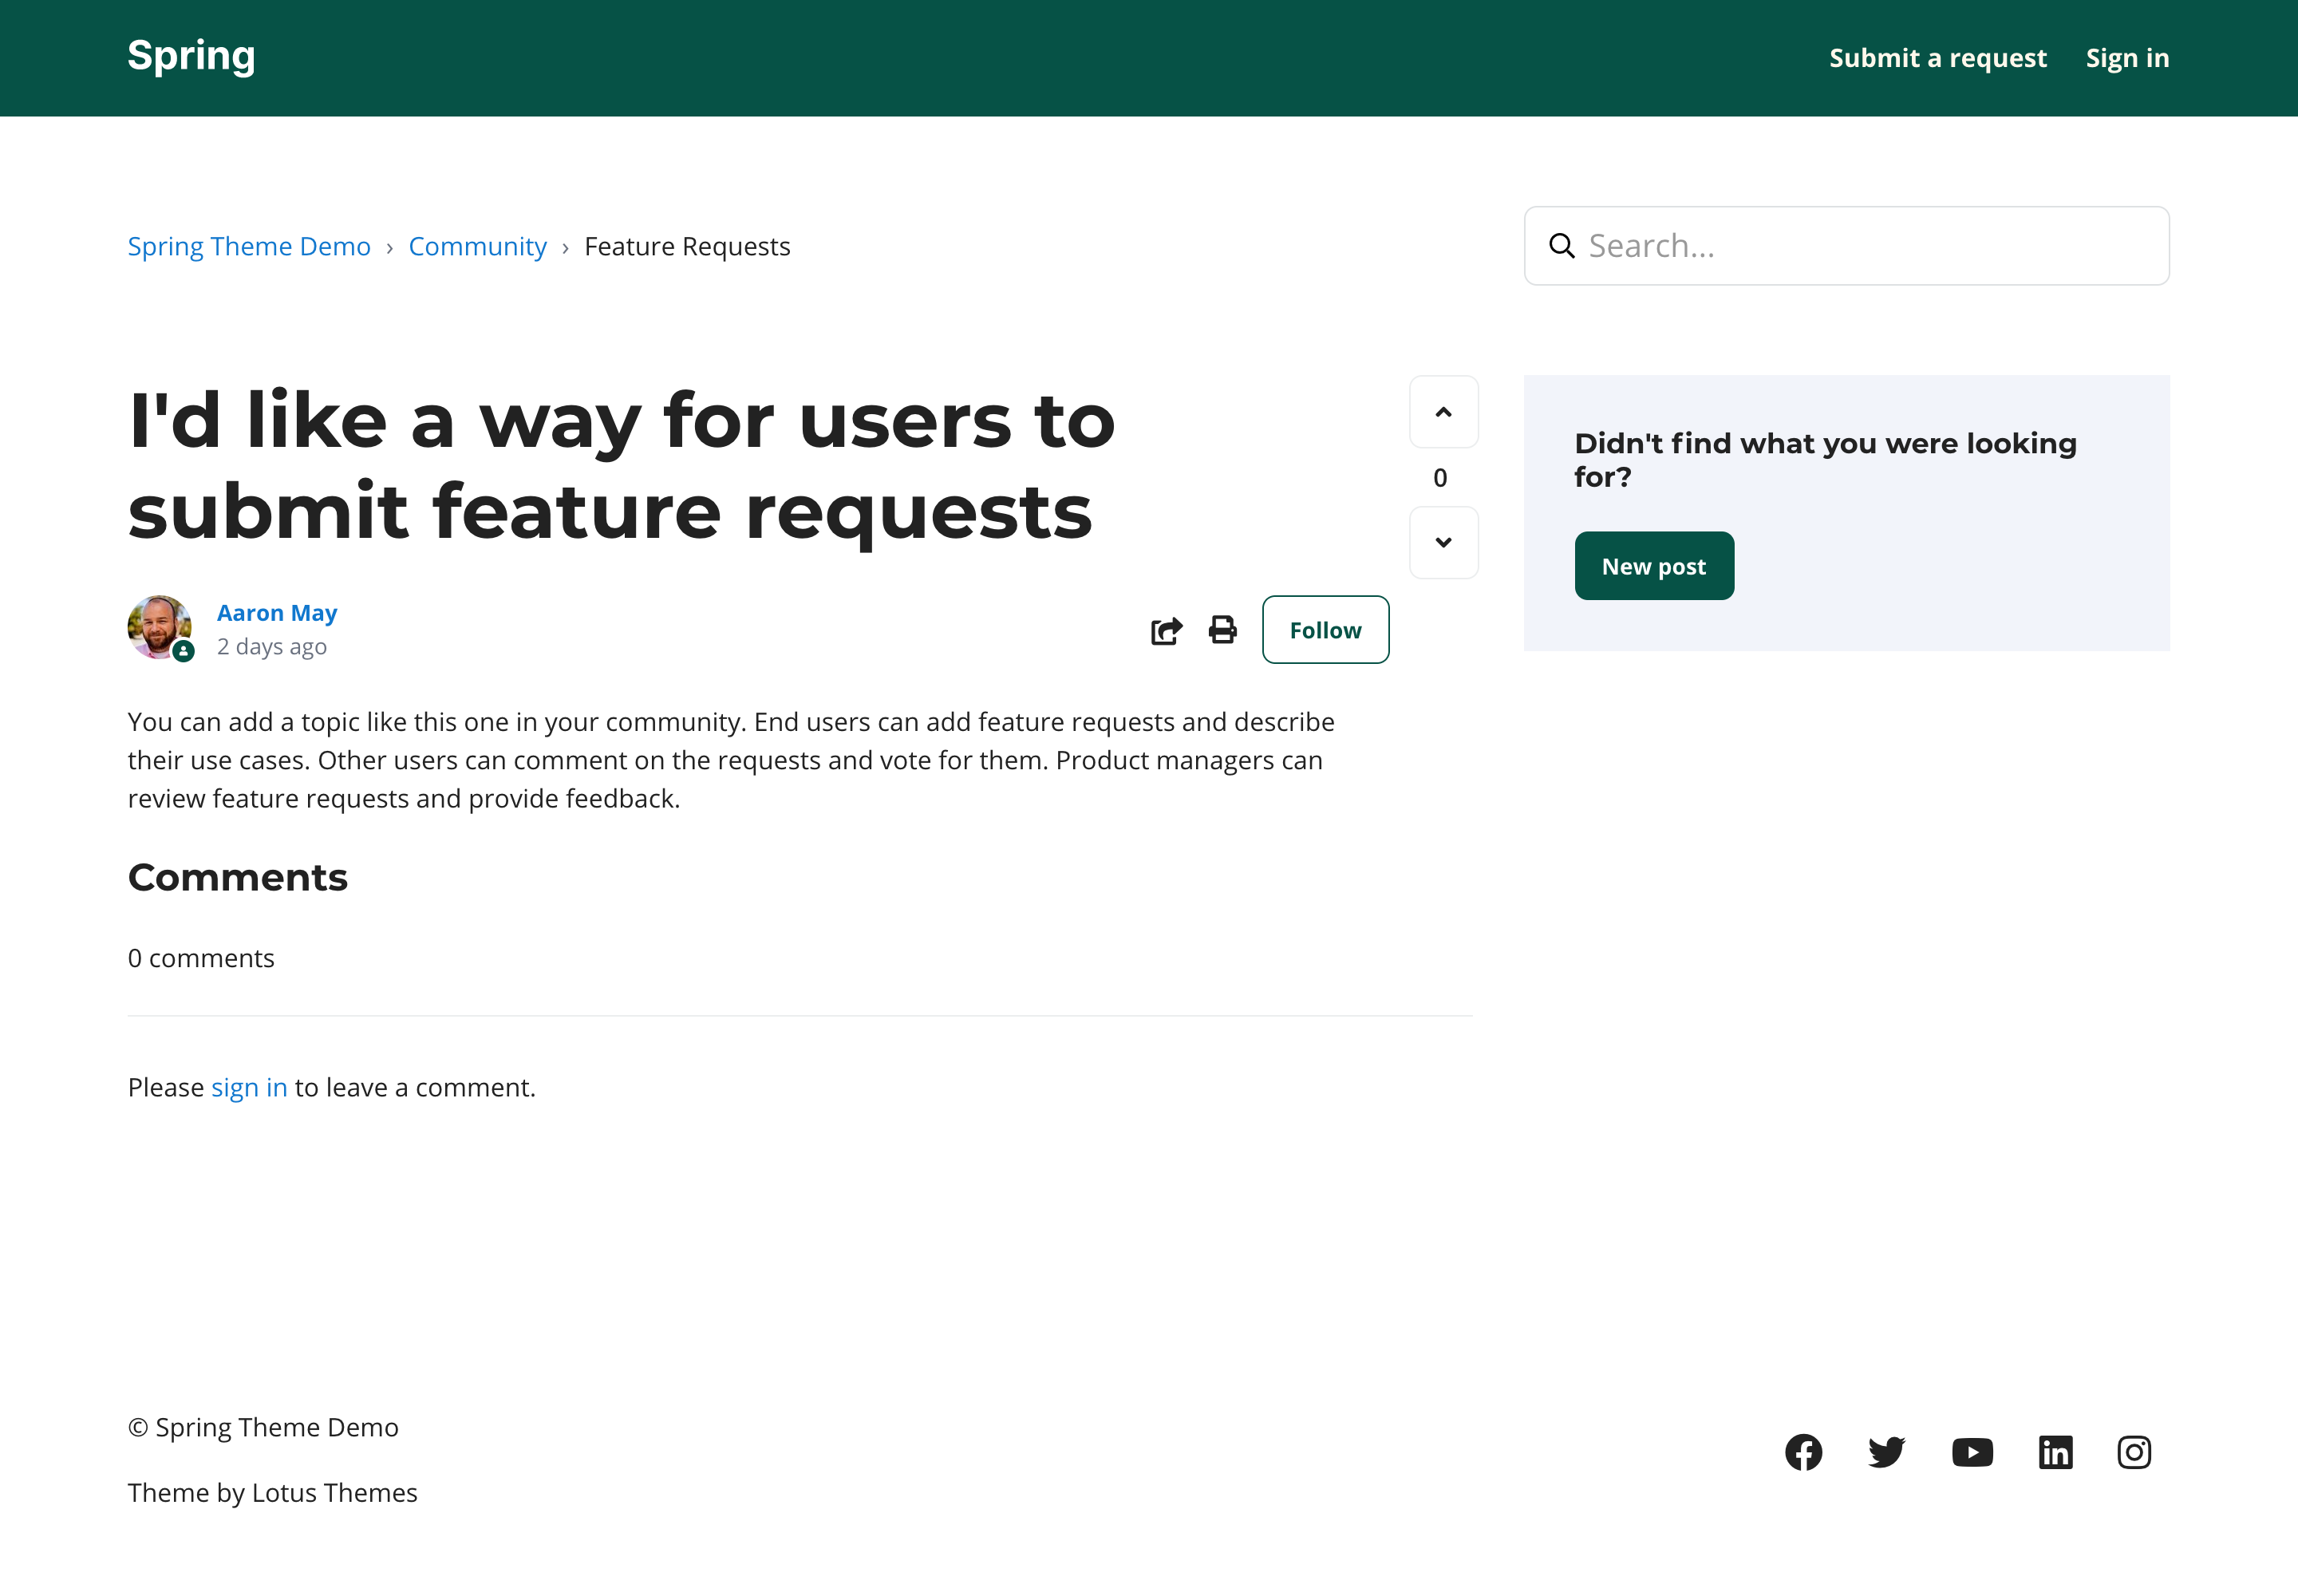Go to Community breadcrumb
Viewport: 2298px width, 1596px height.
pyautogui.click(x=477, y=246)
